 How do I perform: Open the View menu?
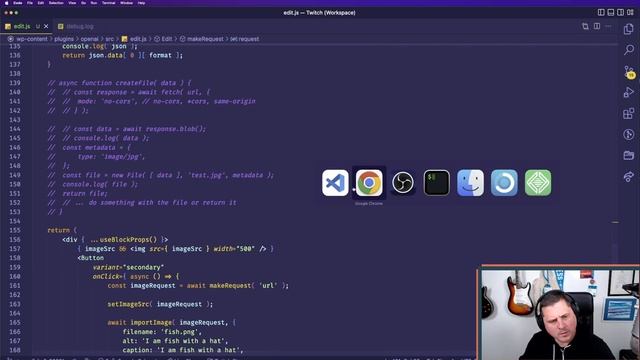point(72,3)
